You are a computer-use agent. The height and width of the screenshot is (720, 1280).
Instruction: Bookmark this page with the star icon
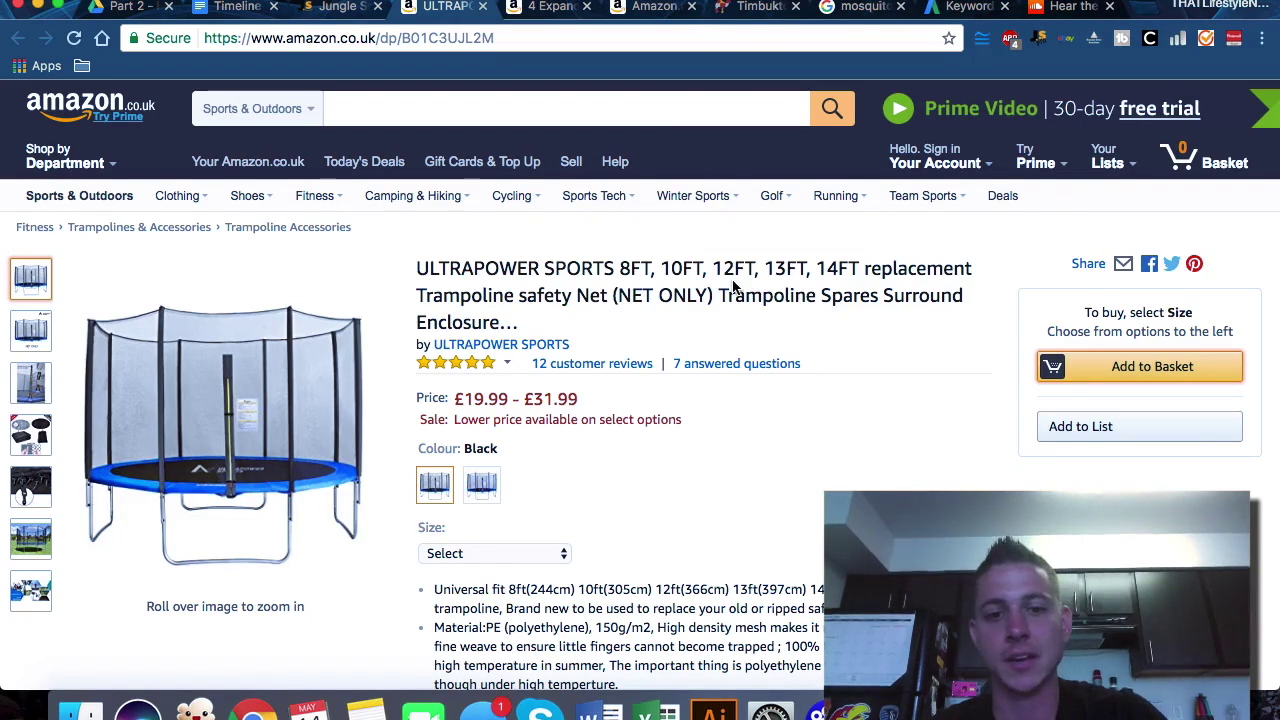point(949,38)
